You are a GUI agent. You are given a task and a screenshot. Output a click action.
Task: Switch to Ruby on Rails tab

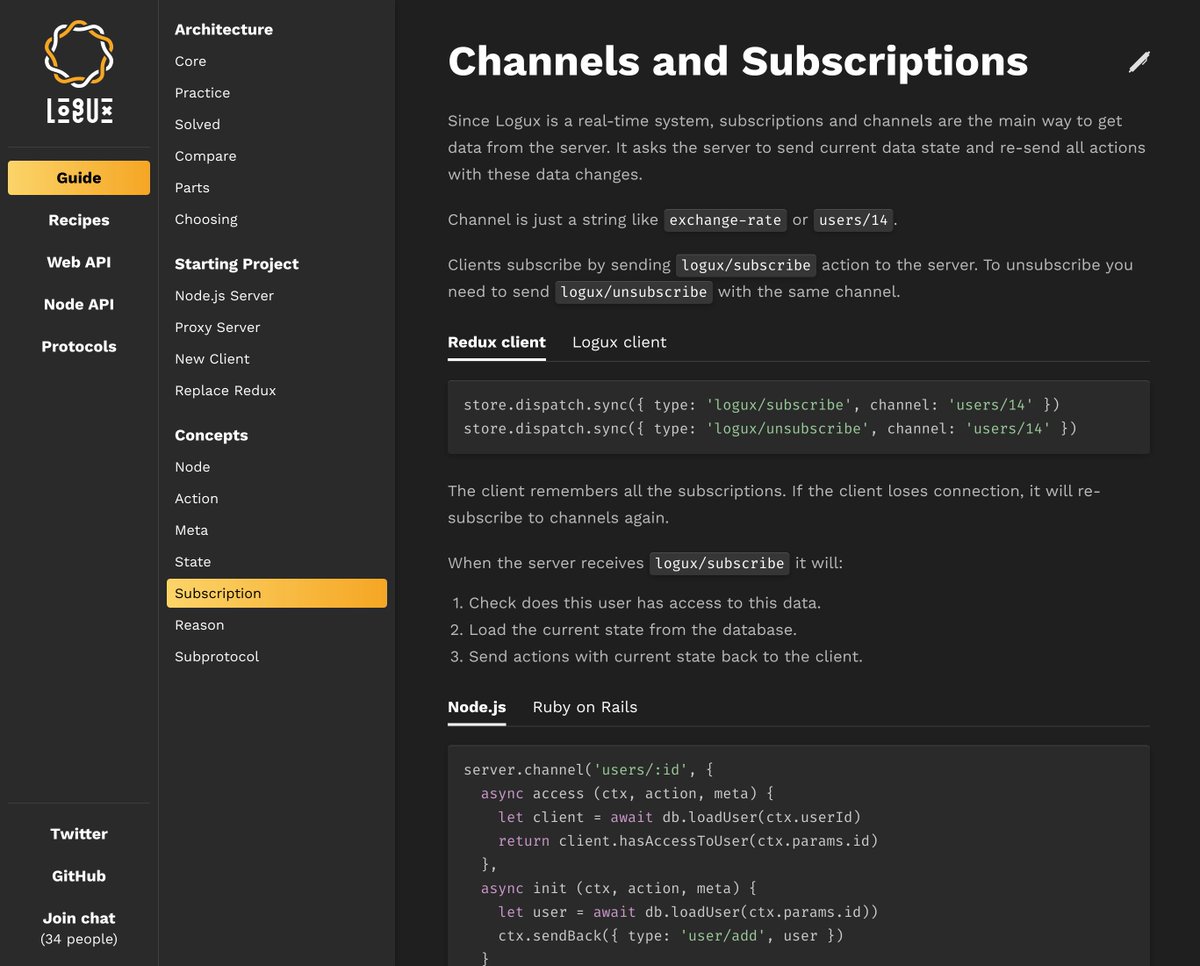click(x=585, y=707)
